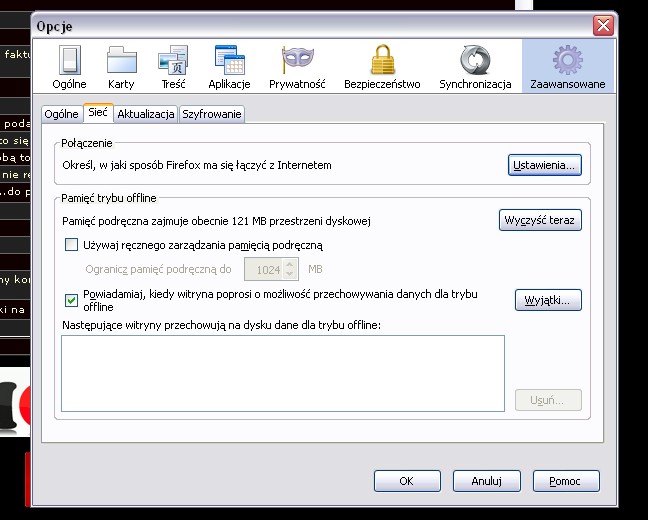Confirm the dialog with OK

(406, 481)
